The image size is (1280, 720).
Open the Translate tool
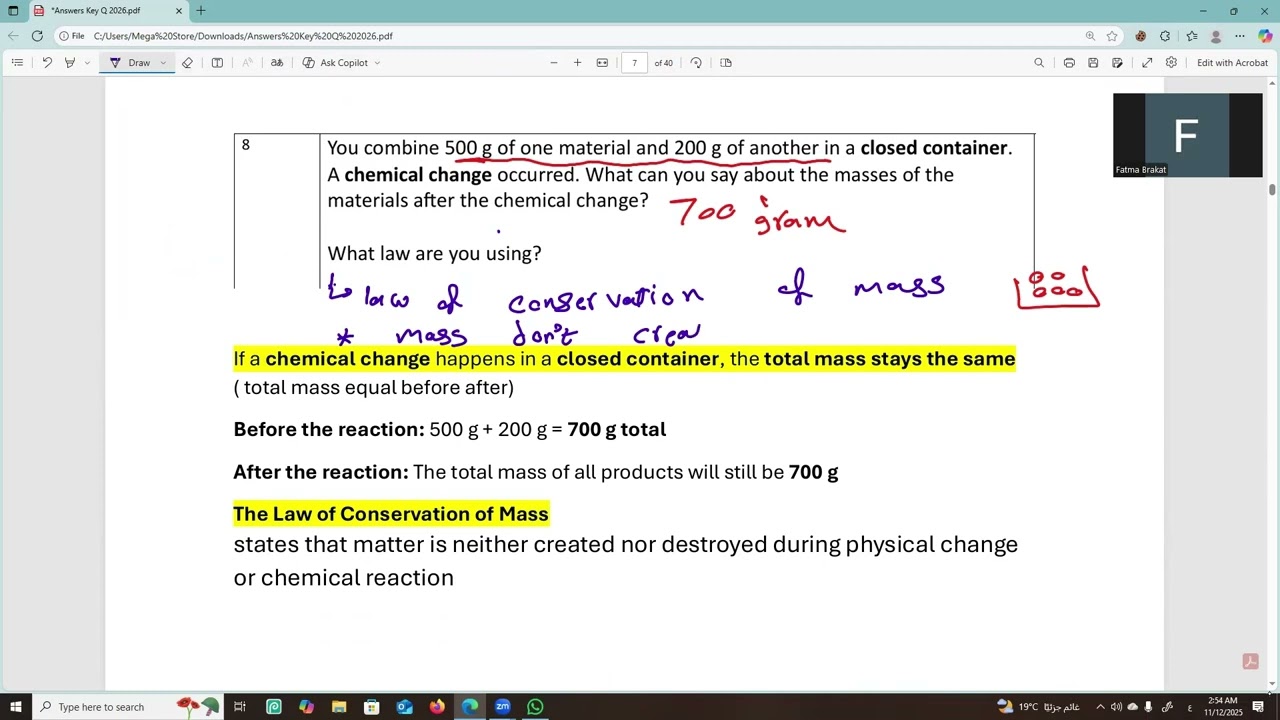click(x=277, y=63)
